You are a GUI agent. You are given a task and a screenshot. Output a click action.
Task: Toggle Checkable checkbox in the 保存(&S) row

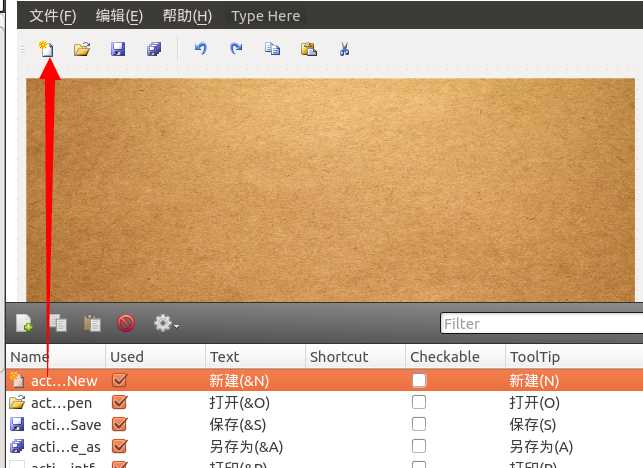(x=419, y=424)
